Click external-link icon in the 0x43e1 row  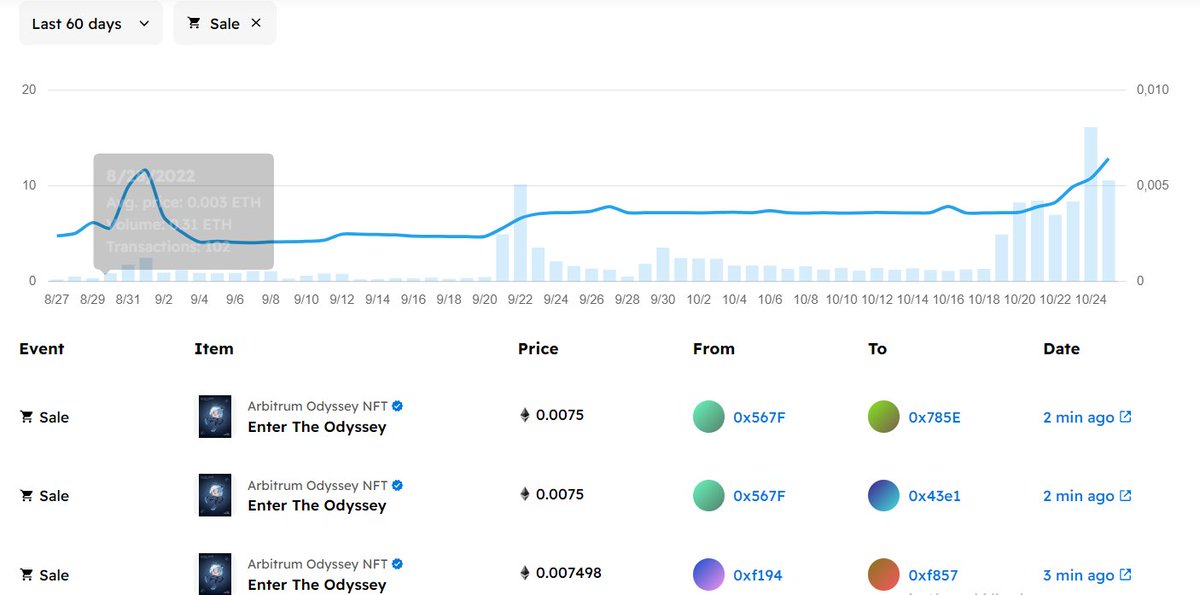[x=1125, y=495]
